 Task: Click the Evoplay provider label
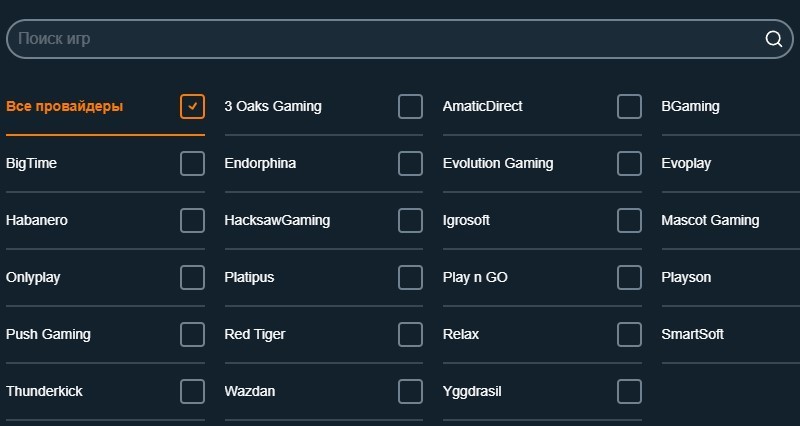tap(686, 163)
